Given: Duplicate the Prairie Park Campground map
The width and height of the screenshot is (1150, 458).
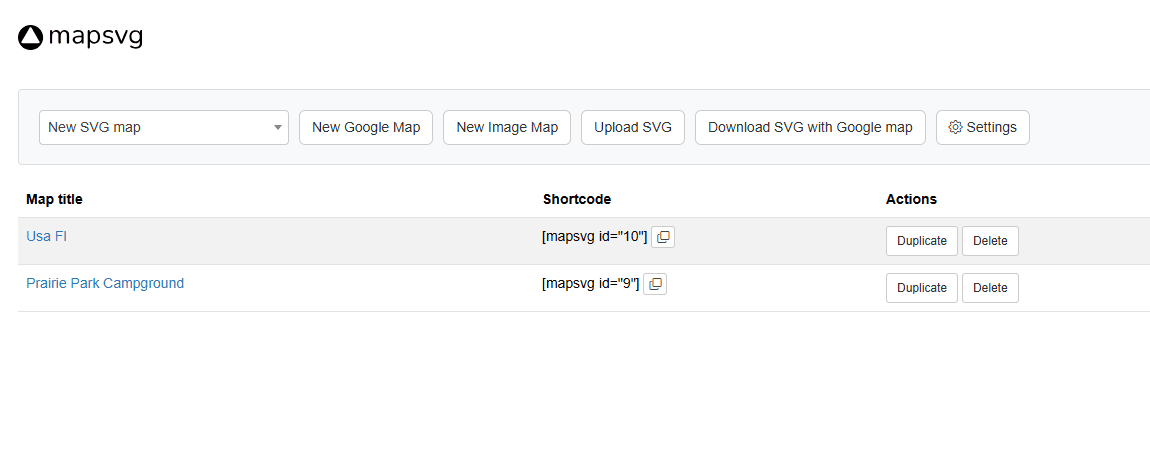Looking at the screenshot, I should pos(921,288).
